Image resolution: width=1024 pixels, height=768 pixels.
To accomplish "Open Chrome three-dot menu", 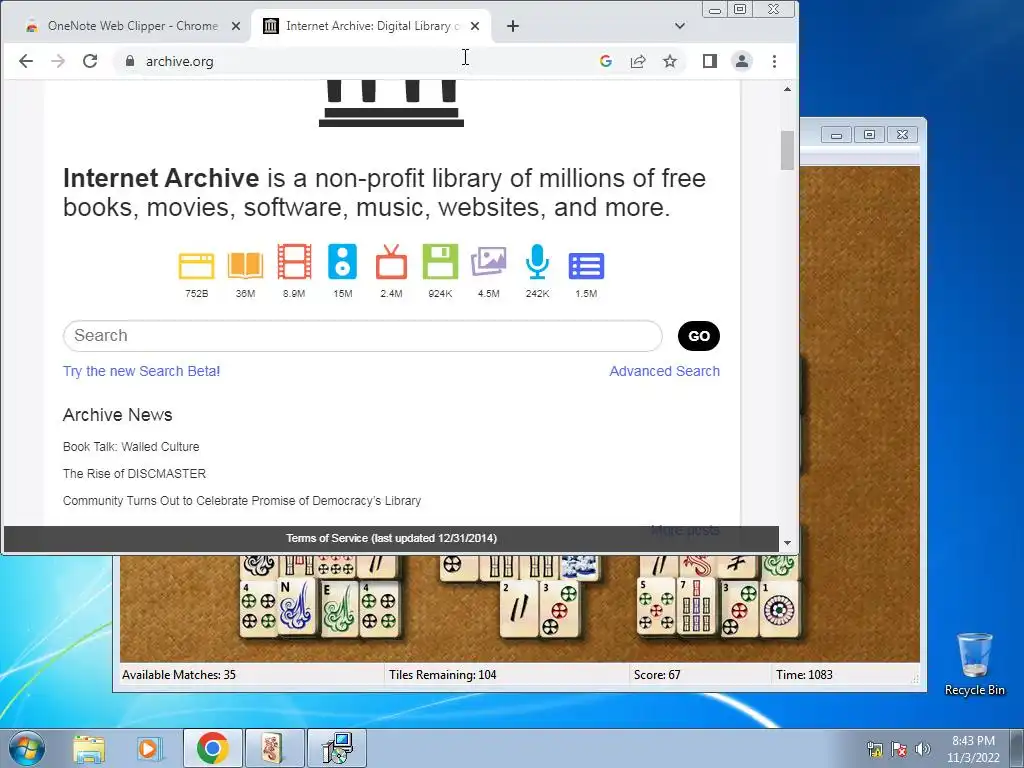I will coord(774,61).
